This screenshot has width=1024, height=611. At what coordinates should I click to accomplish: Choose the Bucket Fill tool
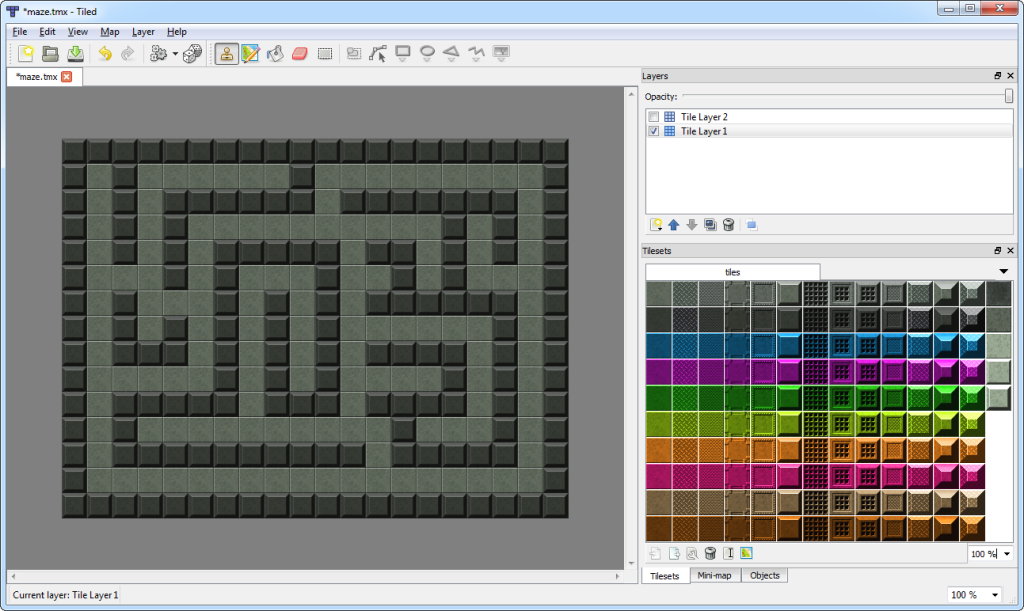click(x=276, y=54)
